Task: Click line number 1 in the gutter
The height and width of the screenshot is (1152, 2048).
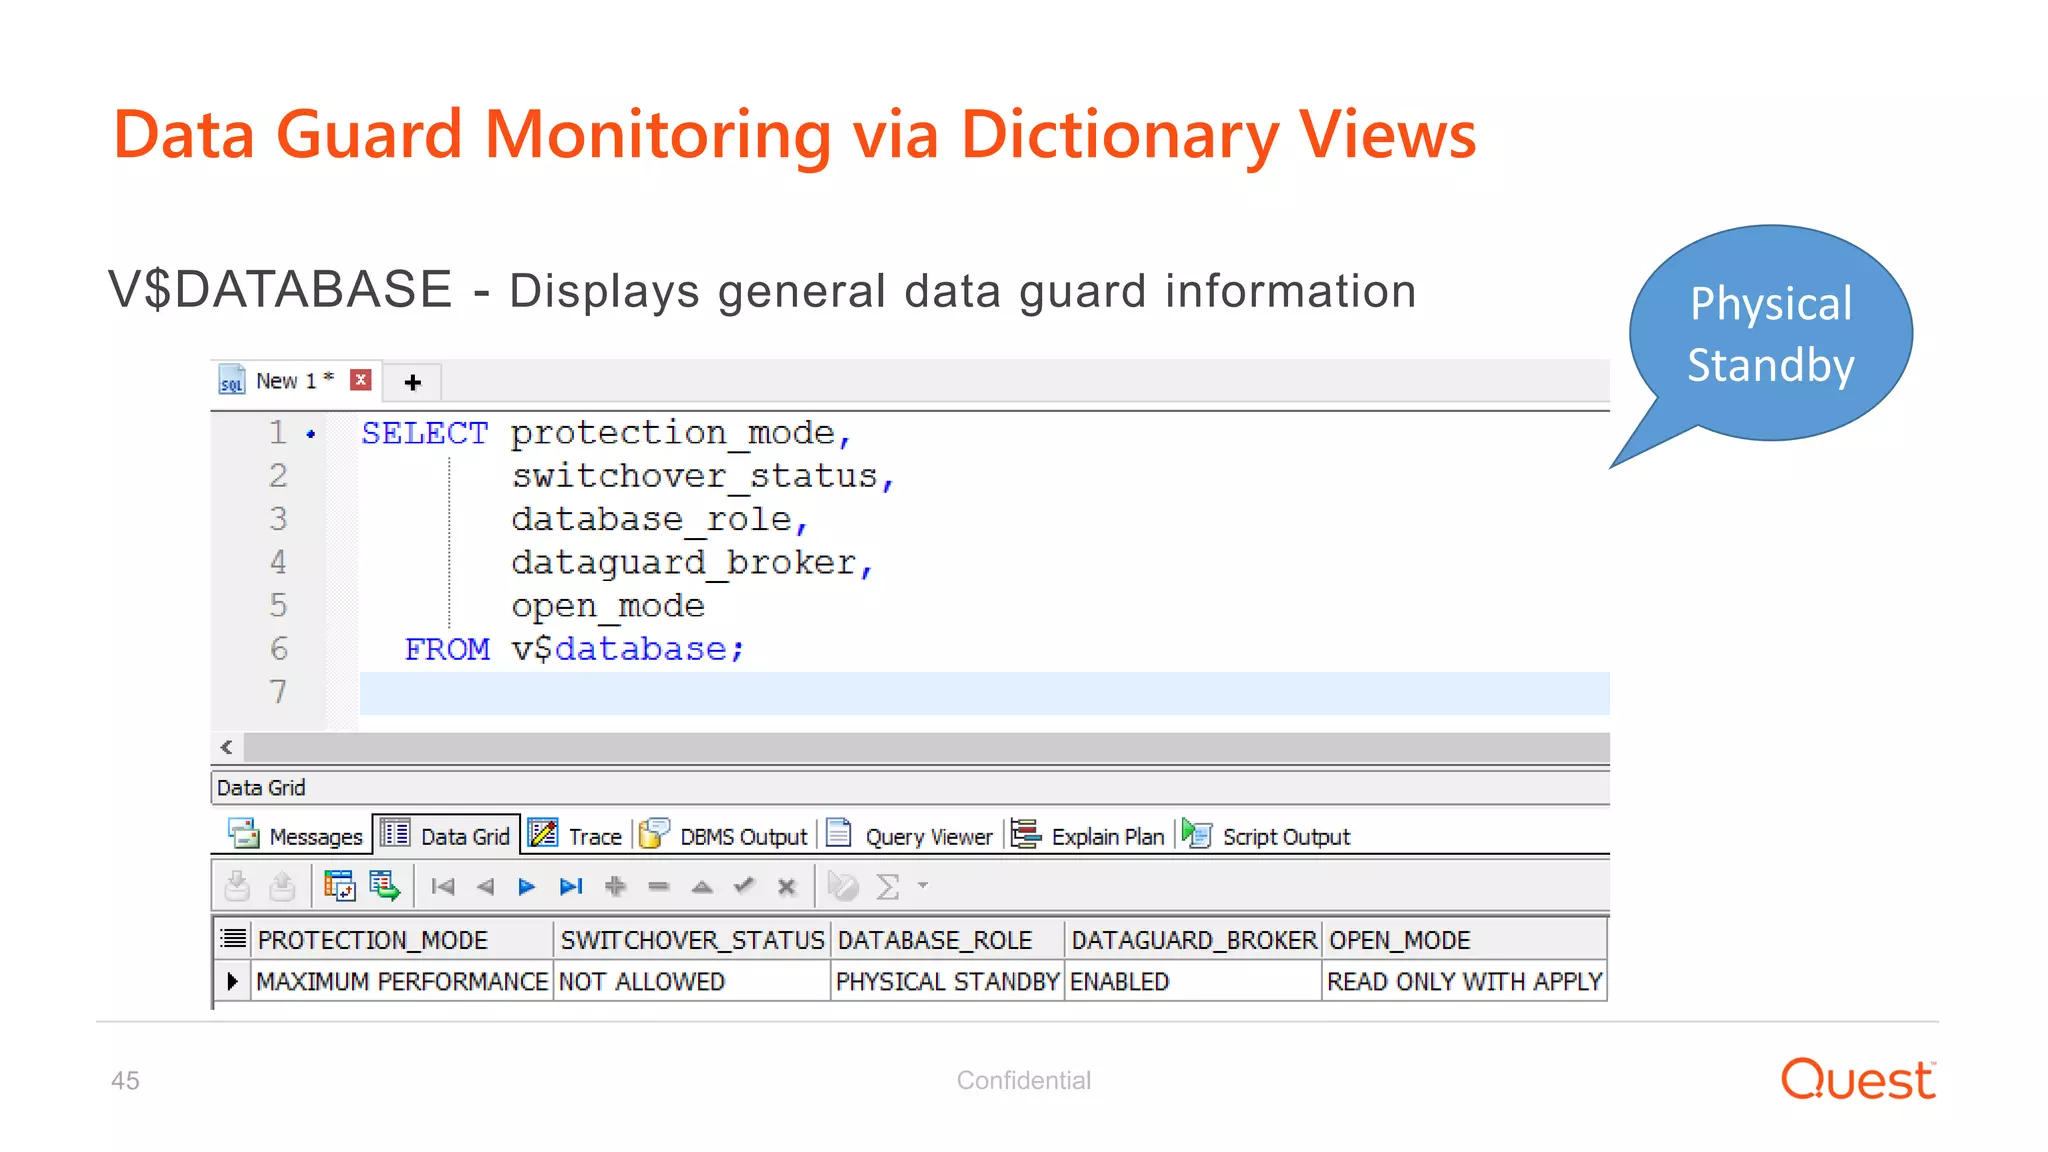Action: pos(278,433)
